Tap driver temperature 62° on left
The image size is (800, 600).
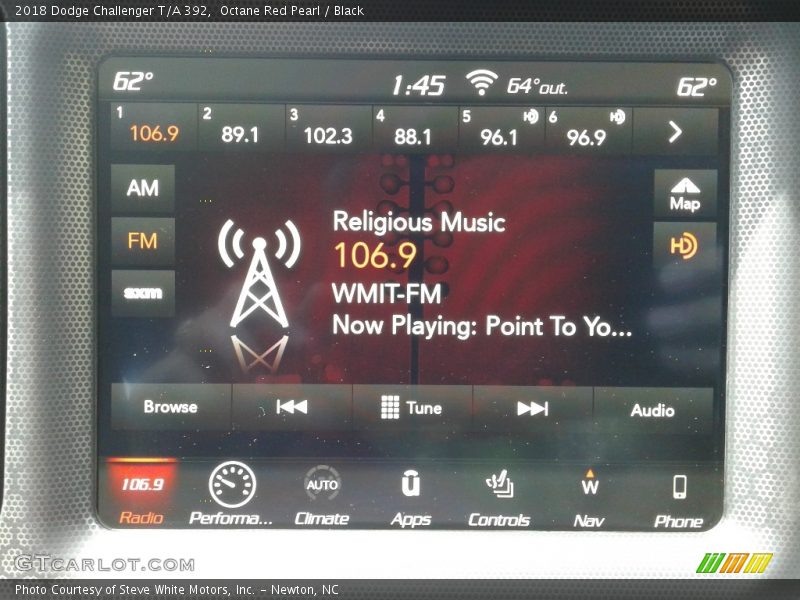(133, 81)
